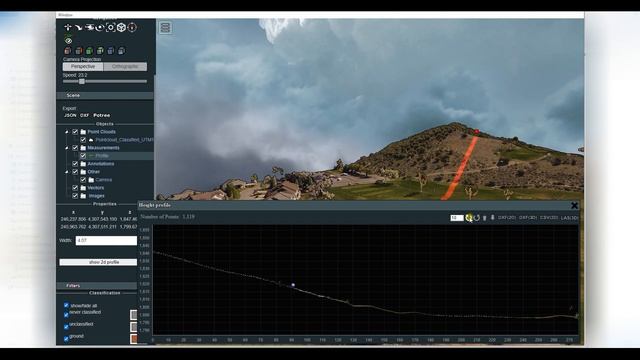Export scene as JSON

pyautogui.click(x=70, y=116)
